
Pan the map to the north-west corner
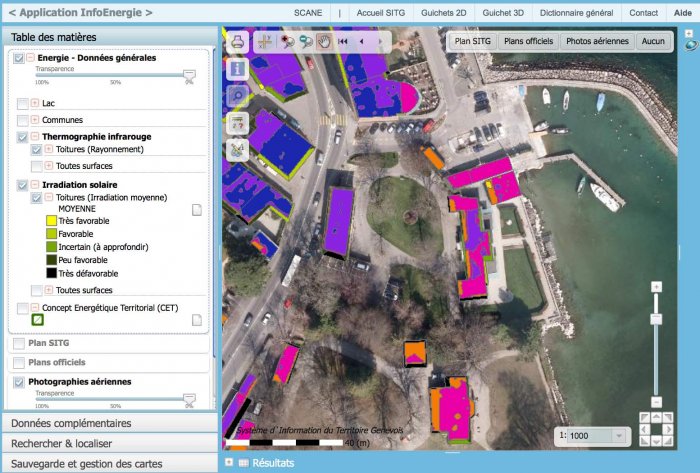(644, 417)
